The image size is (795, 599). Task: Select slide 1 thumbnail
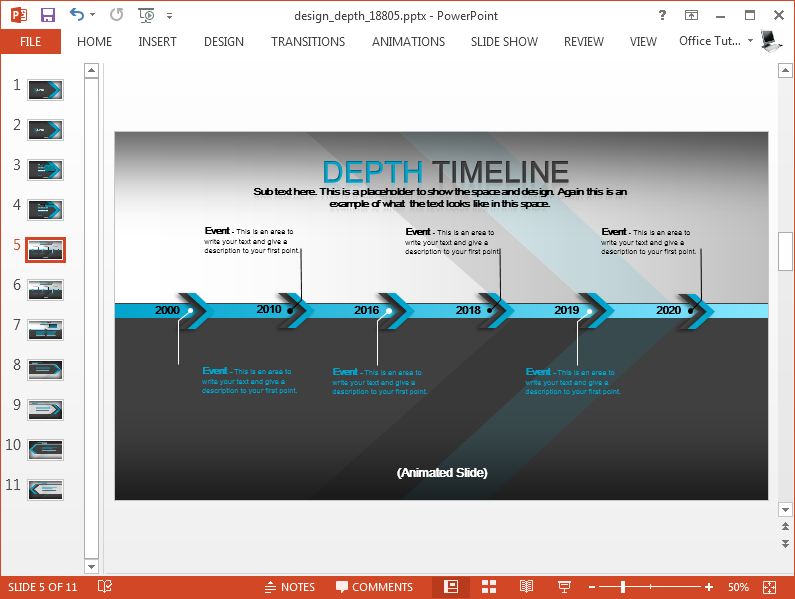[45, 90]
